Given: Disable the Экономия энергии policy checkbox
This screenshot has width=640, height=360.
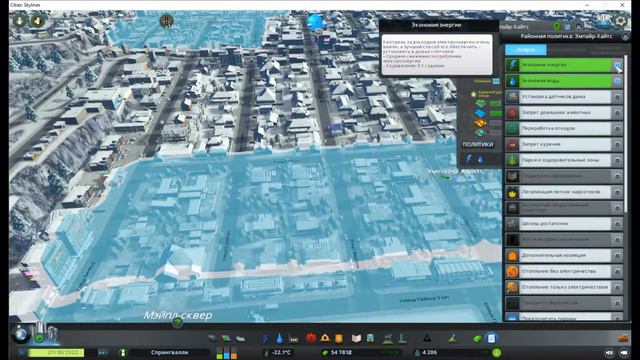Looking at the screenshot, I should 617,65.
